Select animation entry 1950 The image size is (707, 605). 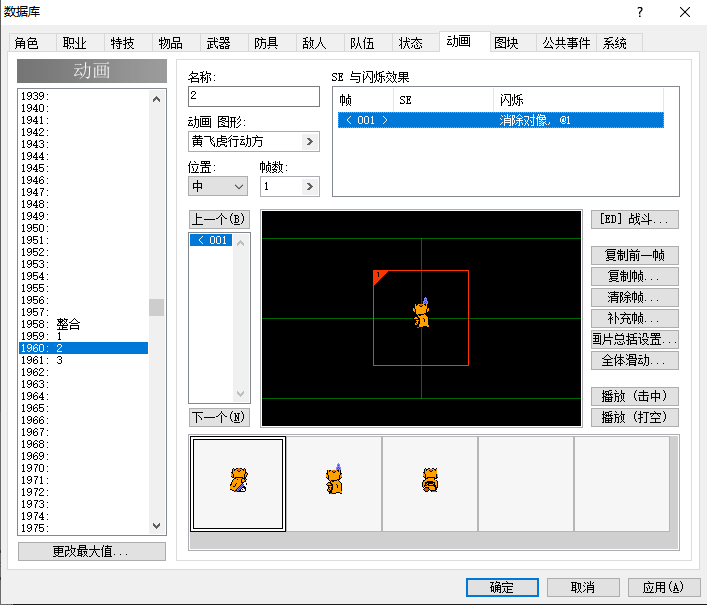coord(83,228)
